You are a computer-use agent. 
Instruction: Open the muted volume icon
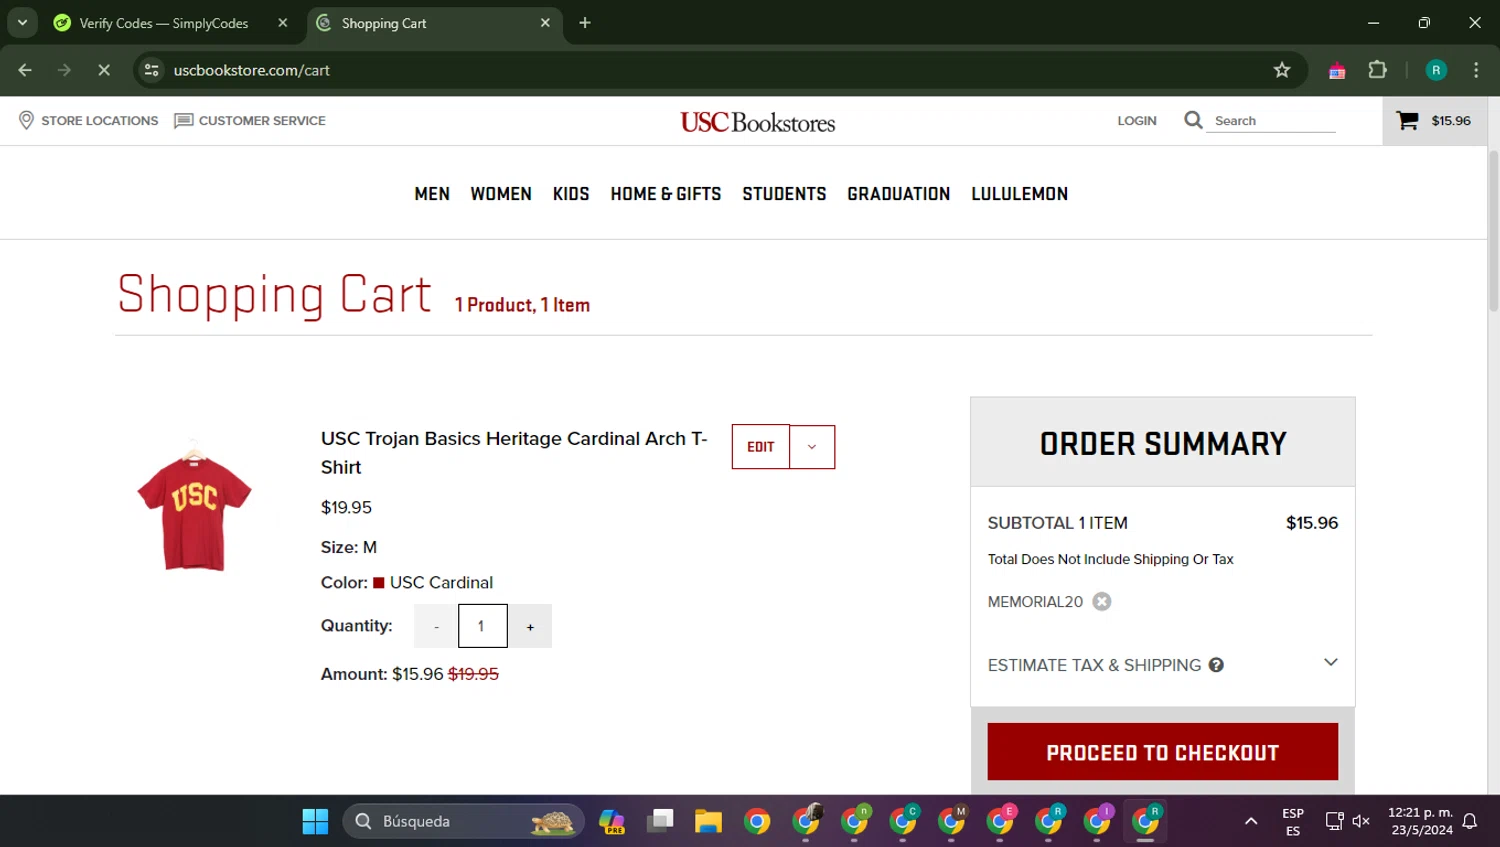pos(1361,821)
